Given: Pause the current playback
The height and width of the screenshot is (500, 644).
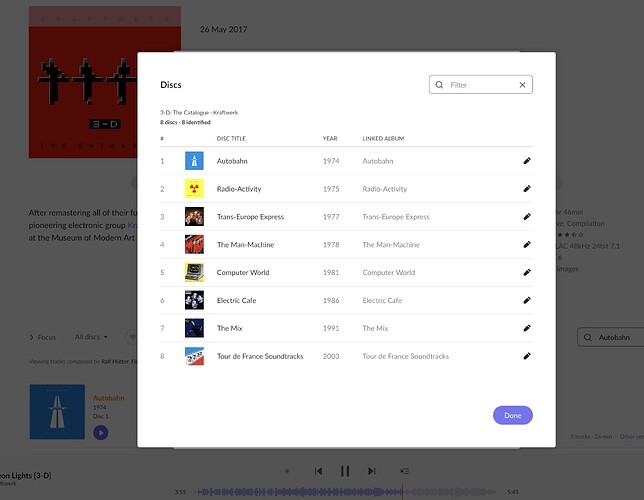Looking at the screenshot, I should pos(345,471).
